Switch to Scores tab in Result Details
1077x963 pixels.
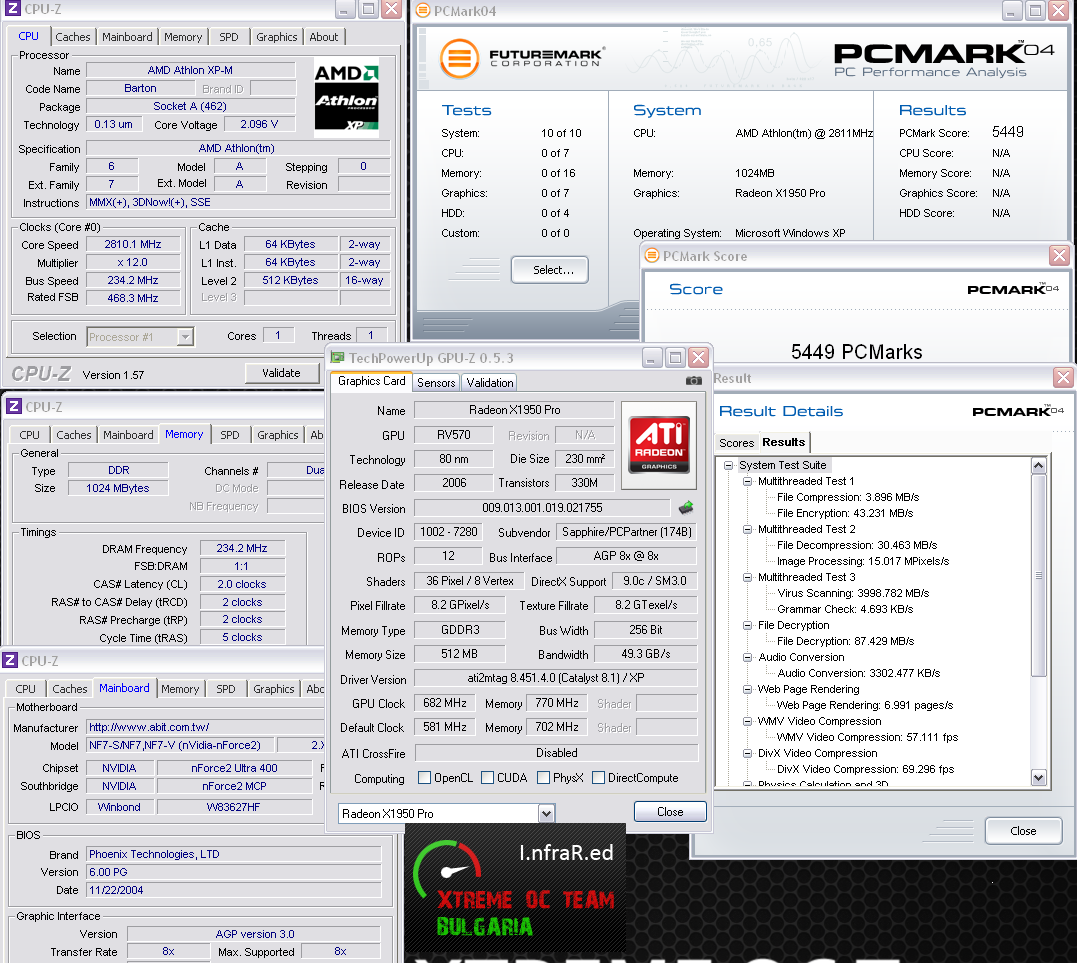pyautogui.click(x=736, y=443)
